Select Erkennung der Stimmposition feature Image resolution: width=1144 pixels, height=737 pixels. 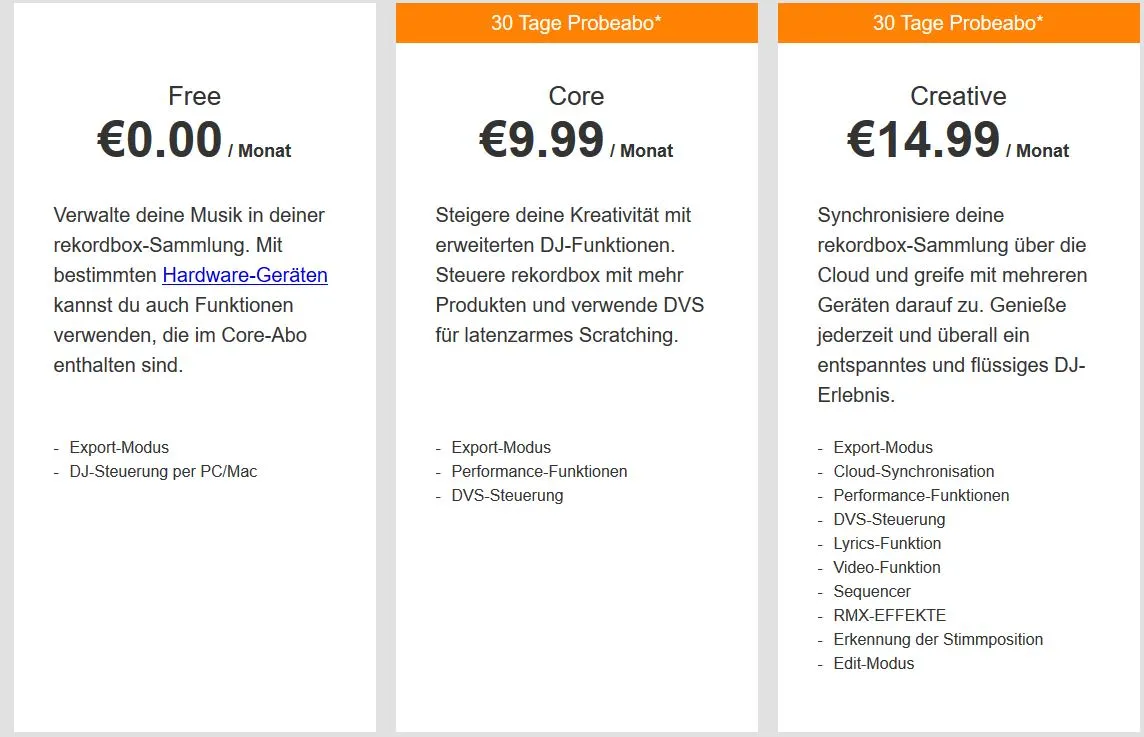[938, 639]
